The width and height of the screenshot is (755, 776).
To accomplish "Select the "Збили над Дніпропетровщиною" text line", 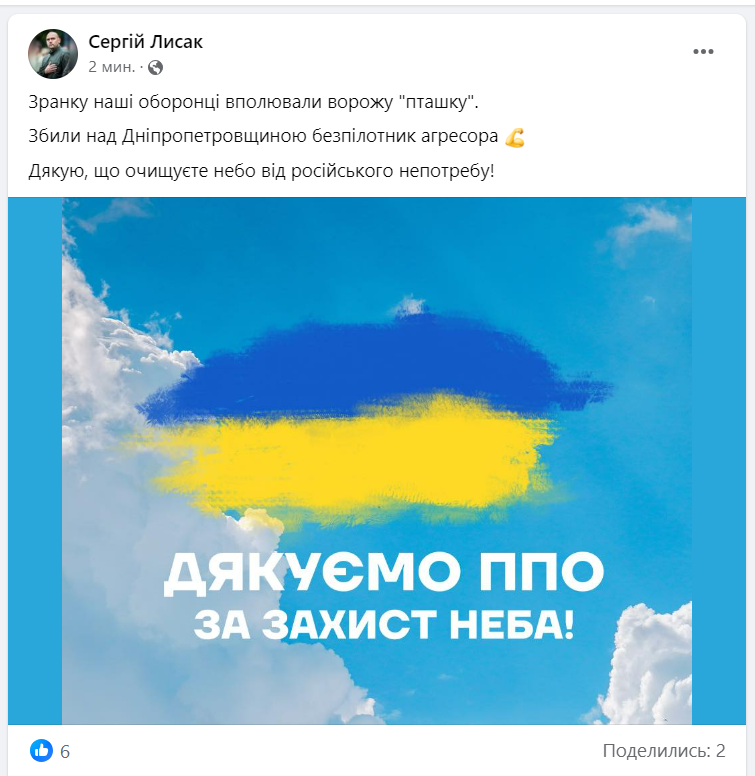I will tap(263, 136).
